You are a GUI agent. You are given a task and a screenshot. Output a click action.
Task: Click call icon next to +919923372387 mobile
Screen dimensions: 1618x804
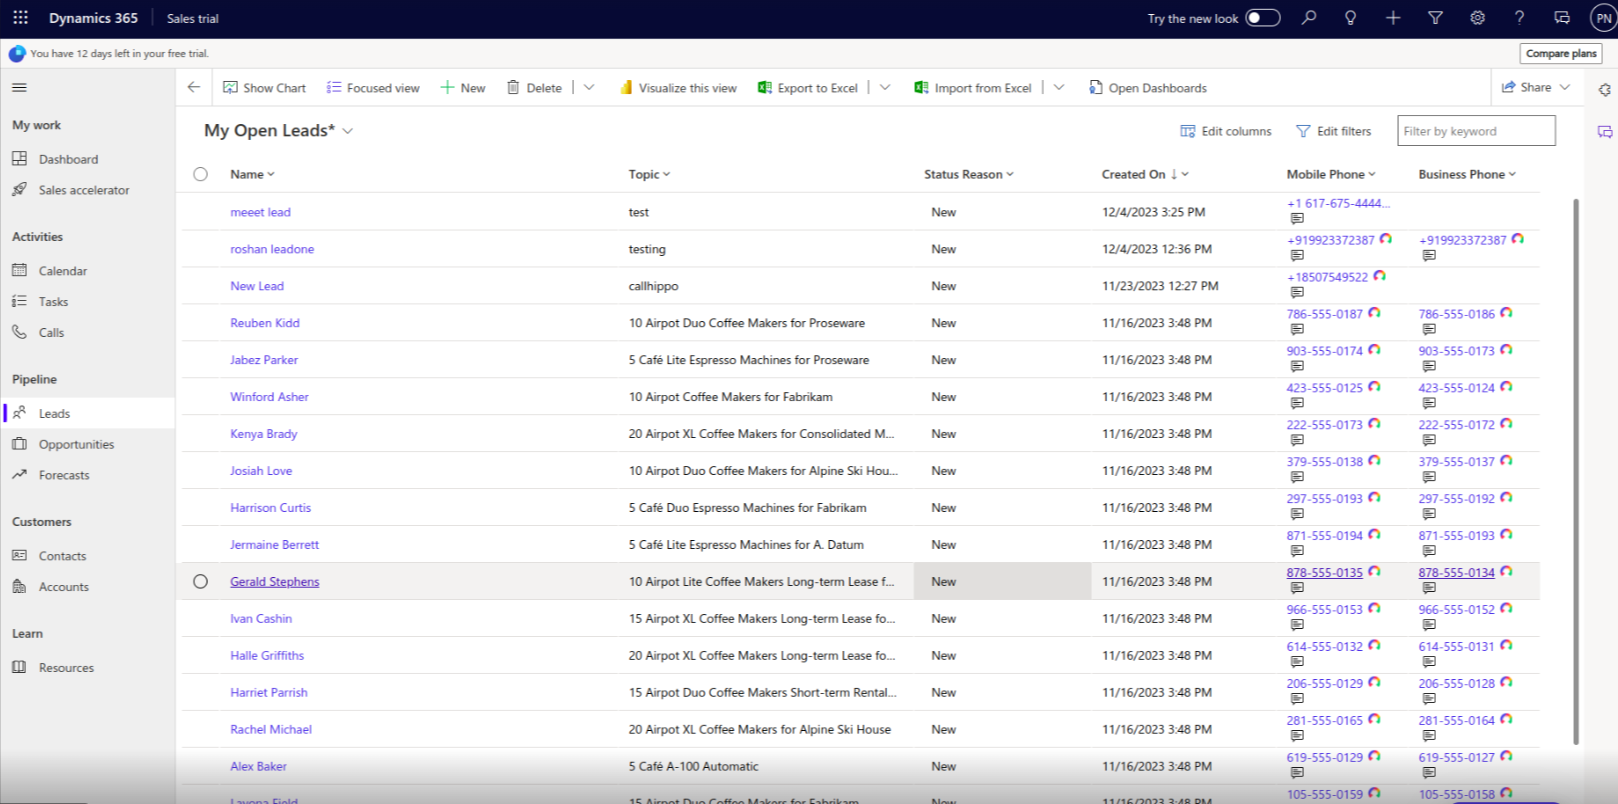pyautogui.click(x=1386, y=239)
